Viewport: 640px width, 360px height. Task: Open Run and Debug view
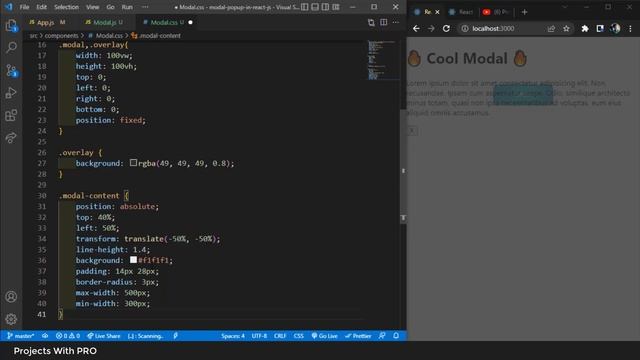coord(11,93)
